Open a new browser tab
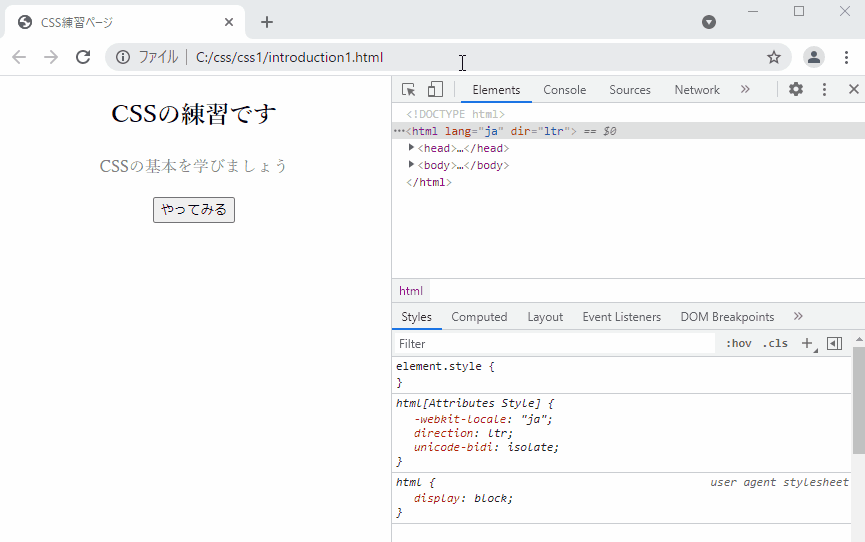The height and width of the screenshot is (542, 865). [267, 22]
